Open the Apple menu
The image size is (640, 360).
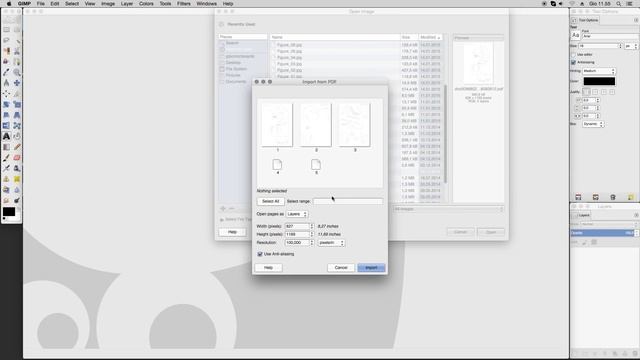click(x=9, y=4)
